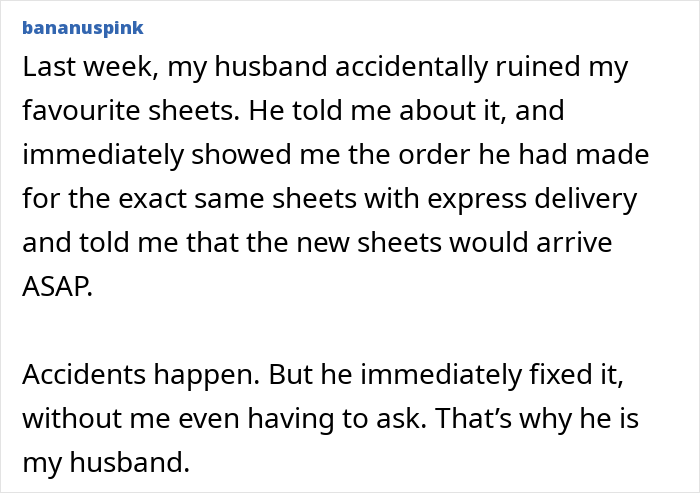
Task: Click the phrase "would arrive"
Action: click(530, 243)
